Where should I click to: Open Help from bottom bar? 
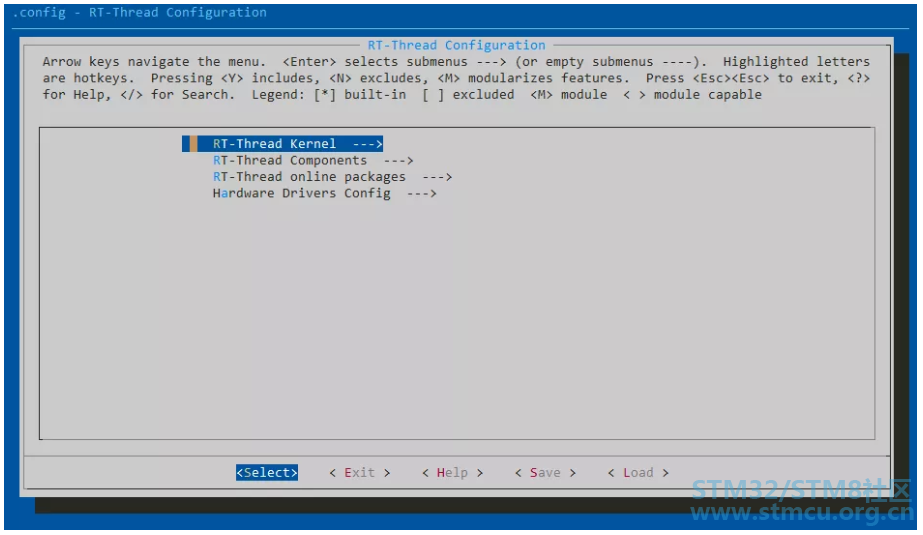coord(452,473)
